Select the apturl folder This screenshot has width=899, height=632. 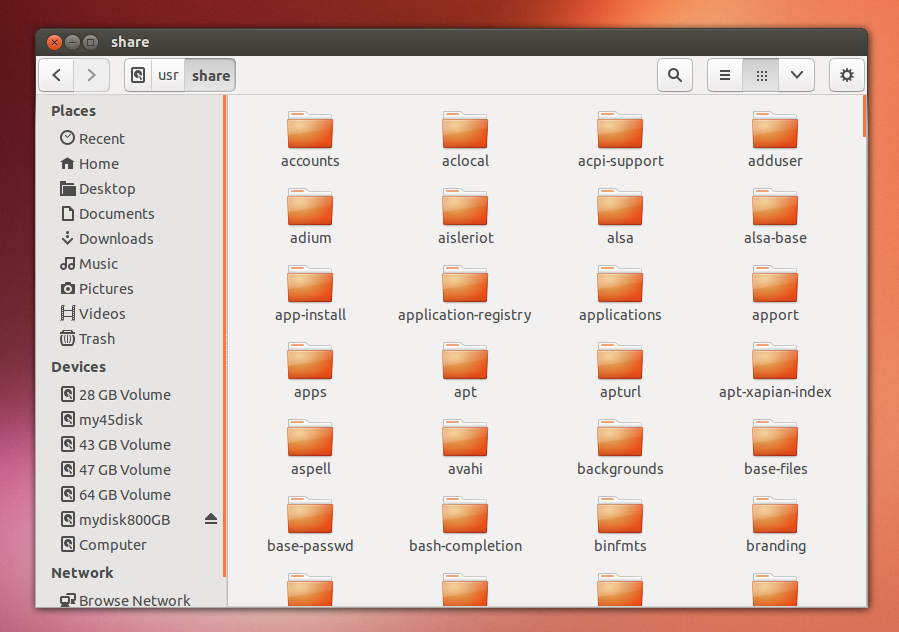(620, 371)
